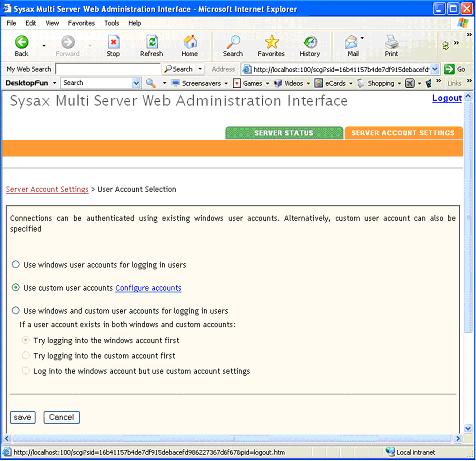Follow Server Account Settings breadcrumb link

pyautogui.click(x=47, y=189)
